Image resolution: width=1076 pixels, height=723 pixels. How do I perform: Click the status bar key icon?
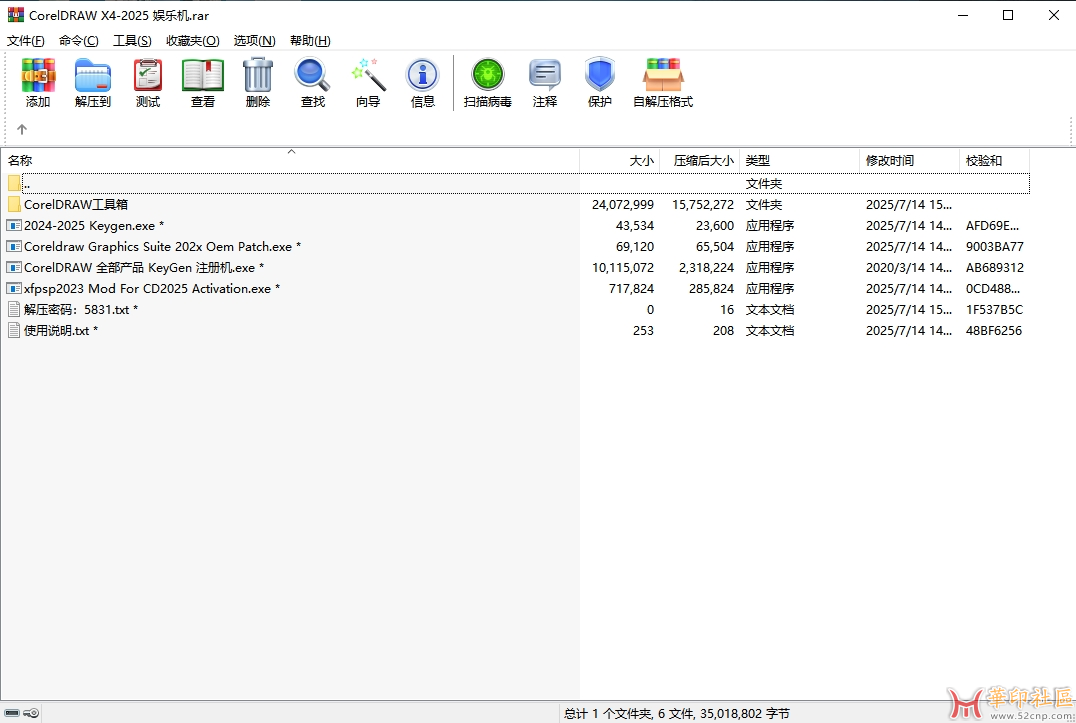[x=31, y=713]
